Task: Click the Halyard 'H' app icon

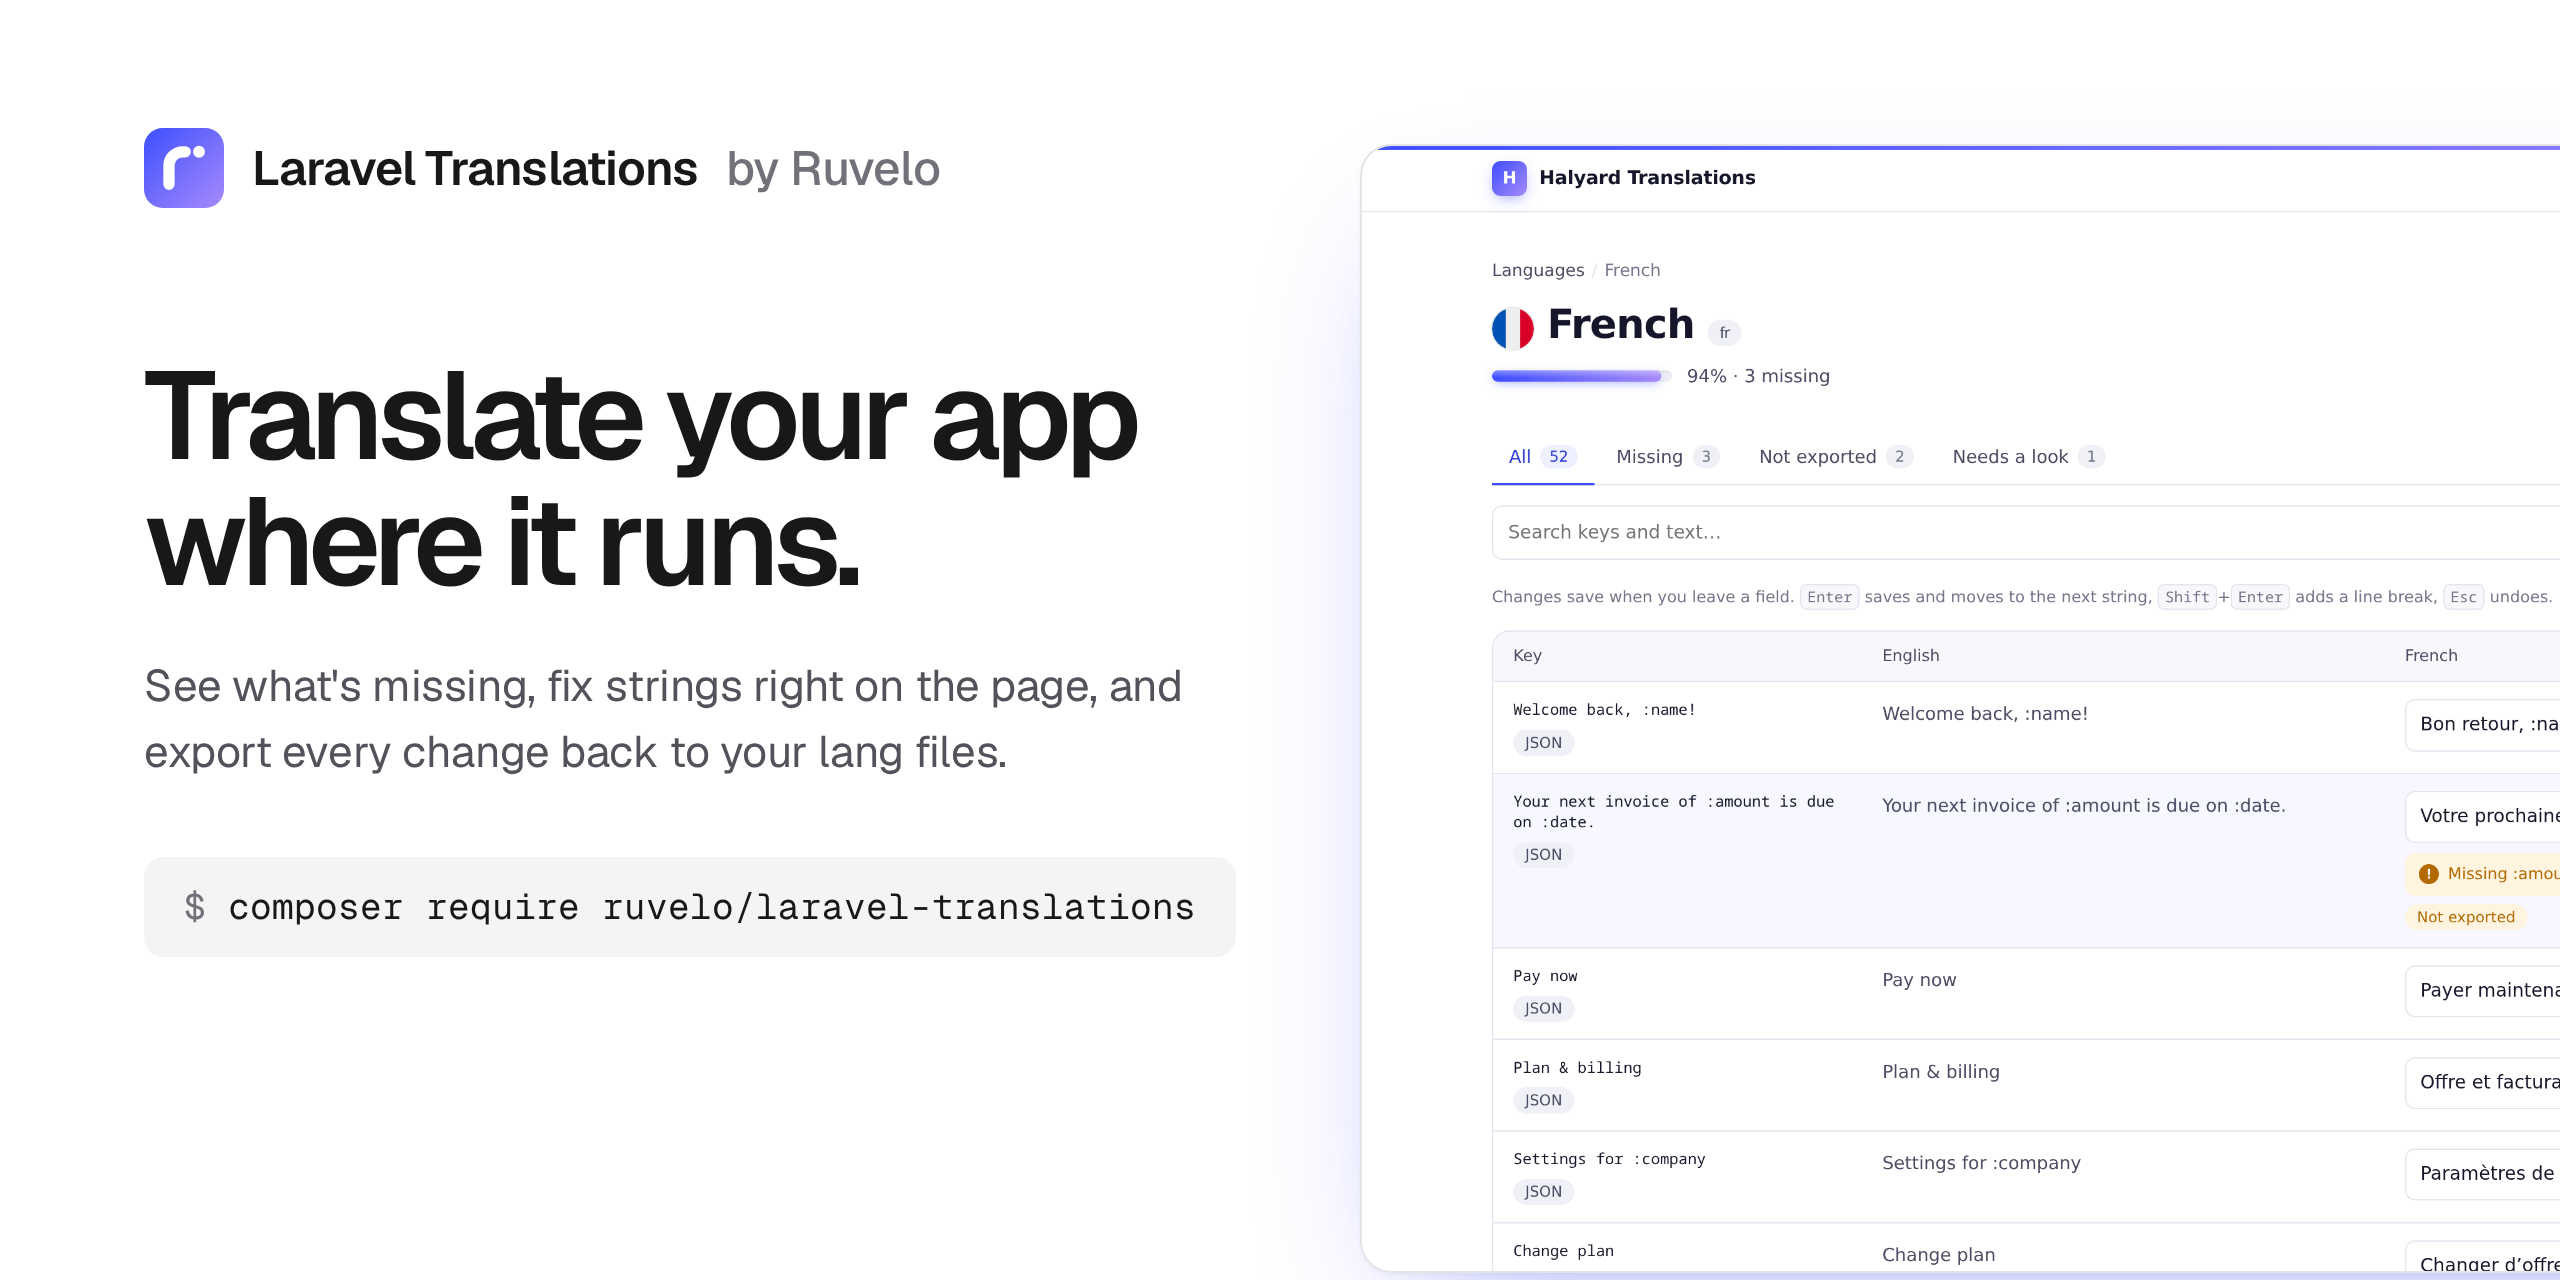Action: click(x=1509, y=178)
